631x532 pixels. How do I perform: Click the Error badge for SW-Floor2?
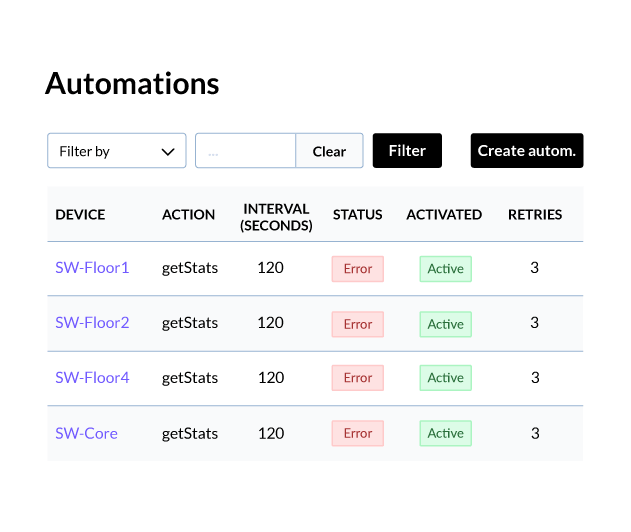click(358, 324)
